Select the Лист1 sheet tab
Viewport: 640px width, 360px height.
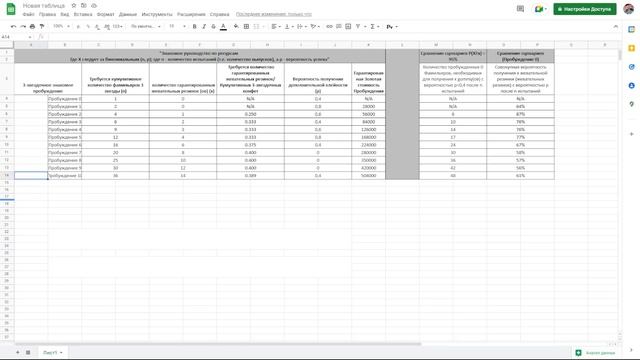(53, 352)
